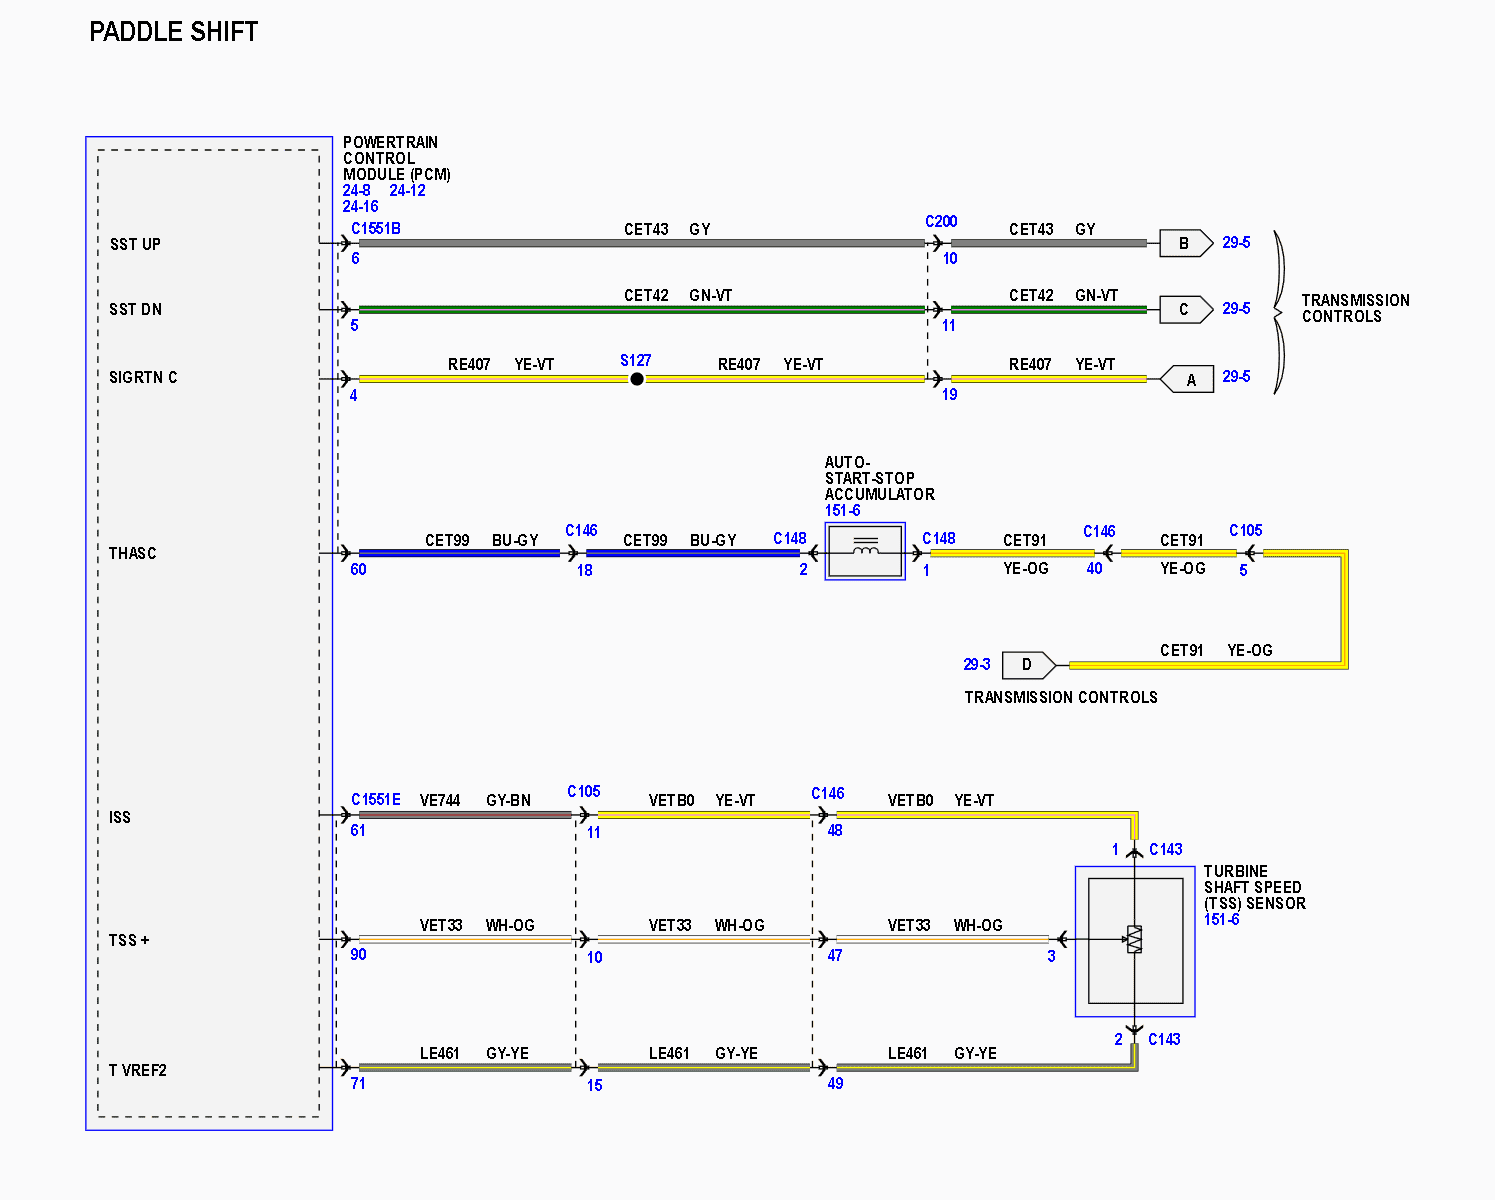This screenshot has height=1200, width=1495.
Task: Follow the 29-3 reference next to connector D
Action: coord(977,664)
